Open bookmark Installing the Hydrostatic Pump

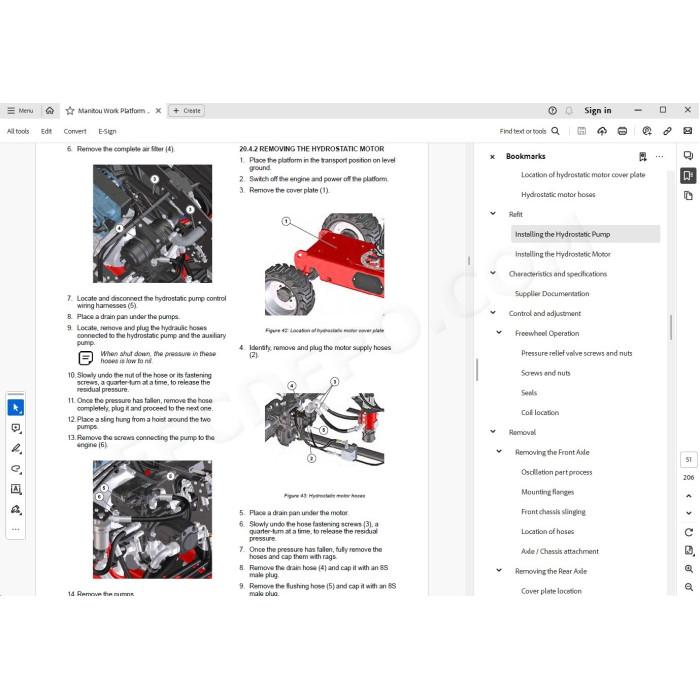pyautogui.click(x=562, y=234)
